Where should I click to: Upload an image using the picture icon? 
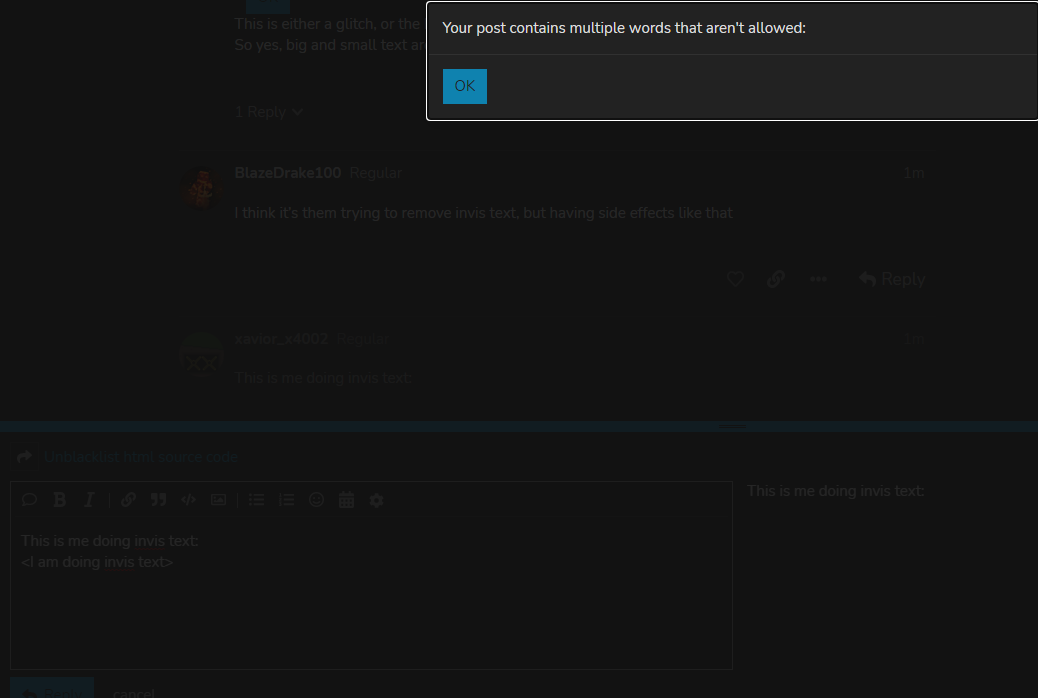coord(218,500)
